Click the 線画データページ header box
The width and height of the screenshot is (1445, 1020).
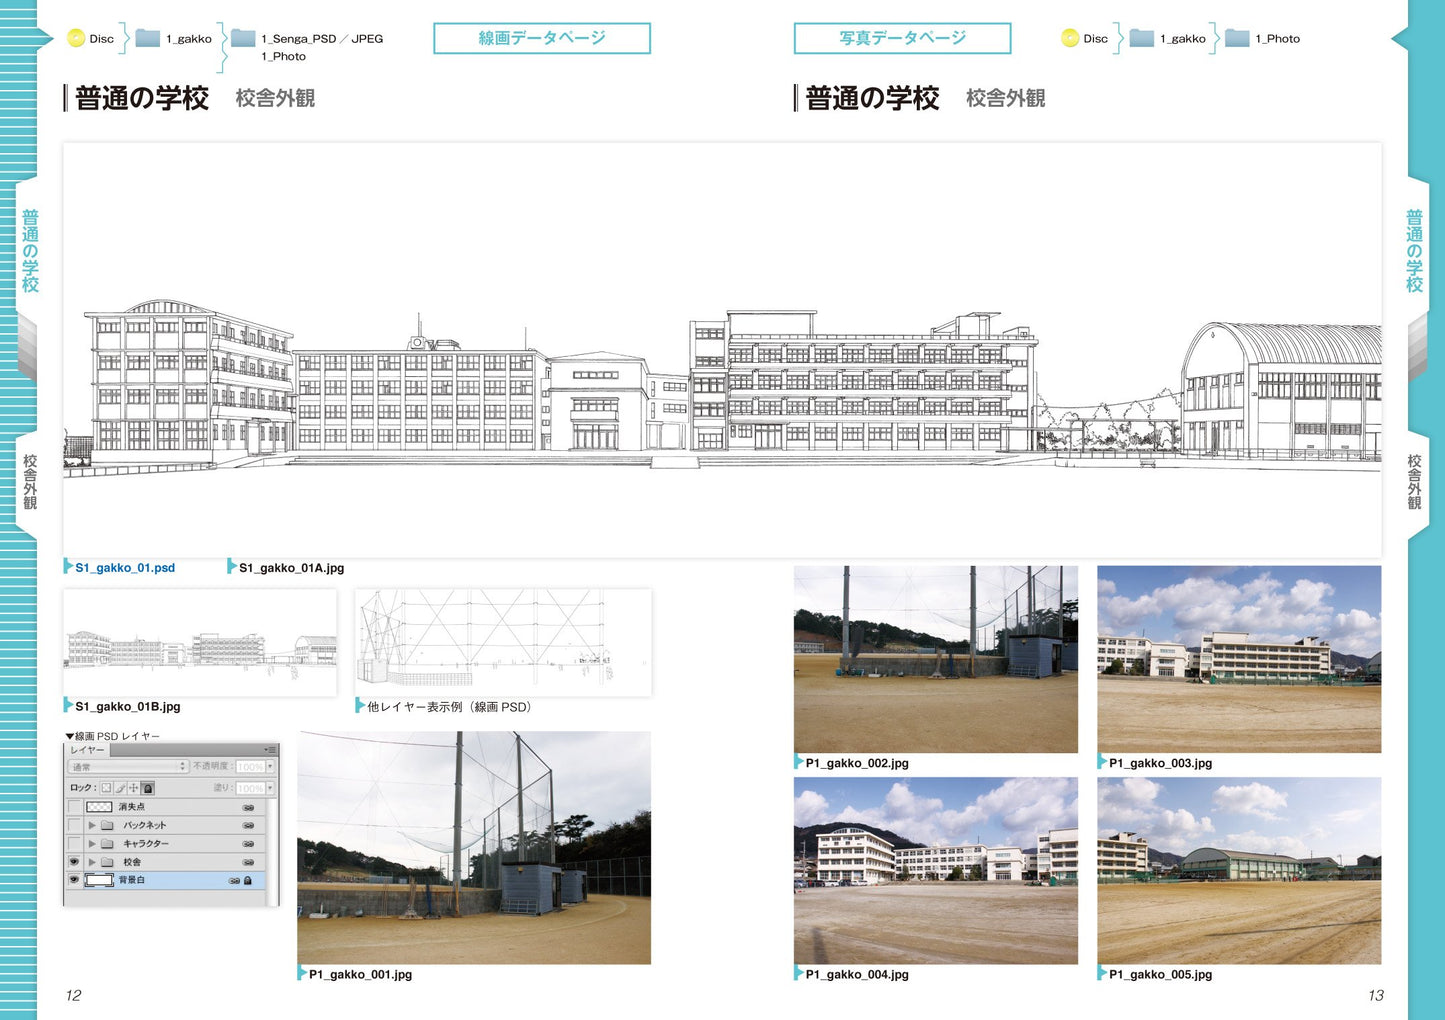[x=541, y=38]
